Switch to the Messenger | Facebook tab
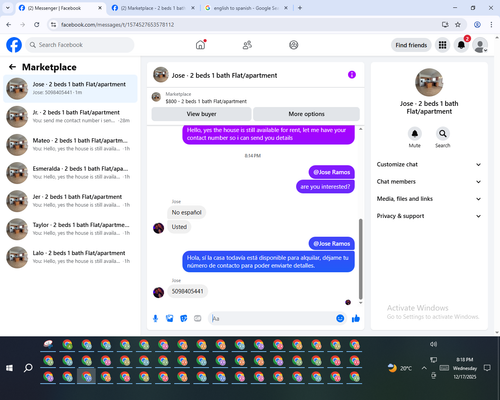The height and width of the screenshot is (400, 500). [x=60, y=8]
